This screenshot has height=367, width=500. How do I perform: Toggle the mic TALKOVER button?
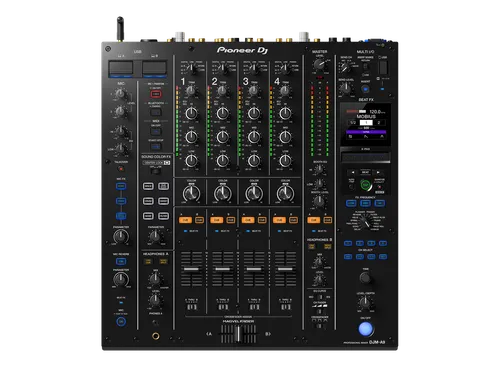click(x=121, y=169)
